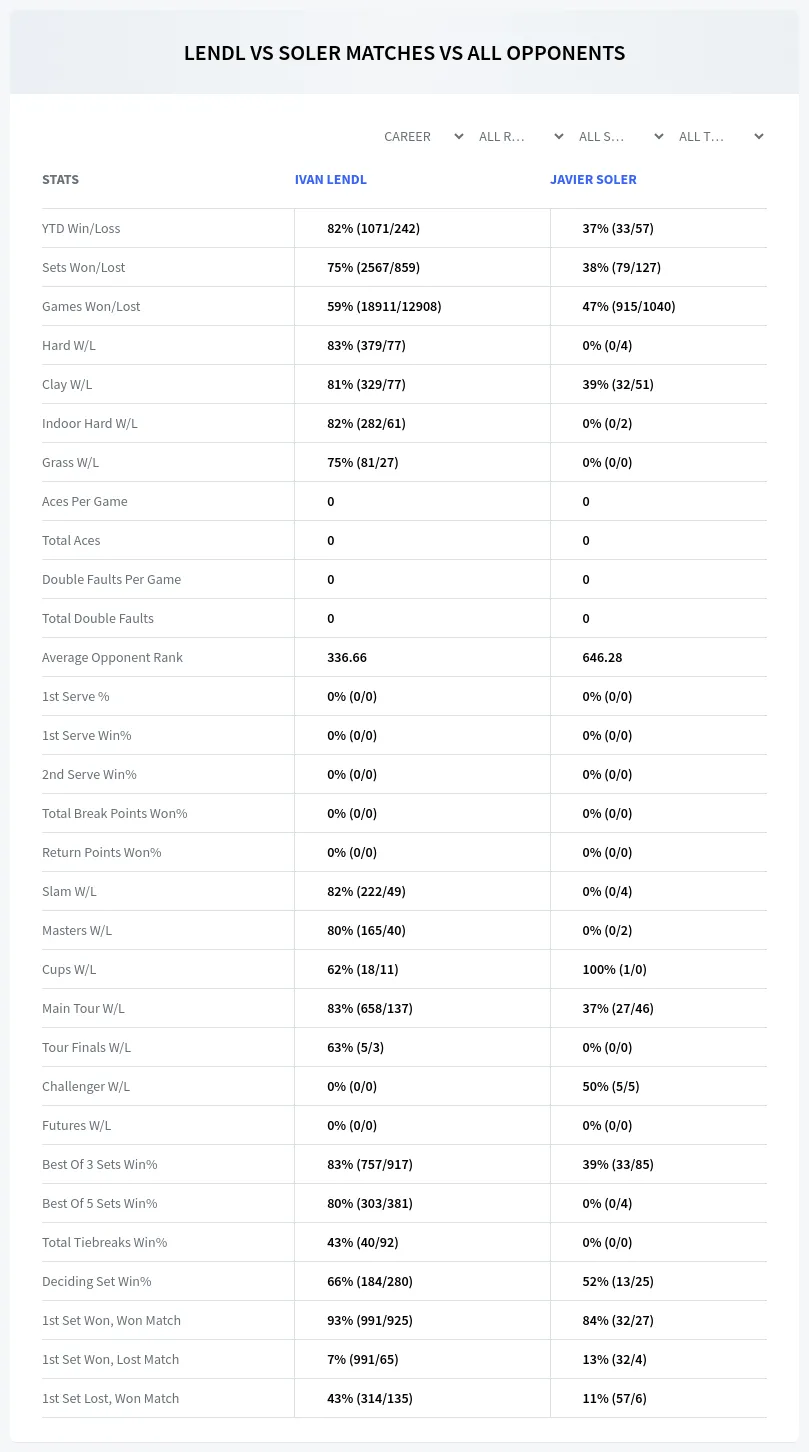Click chevron arrow beside ALL S... filter
This screenshot has width=809, height=1452.
point(659,136)
